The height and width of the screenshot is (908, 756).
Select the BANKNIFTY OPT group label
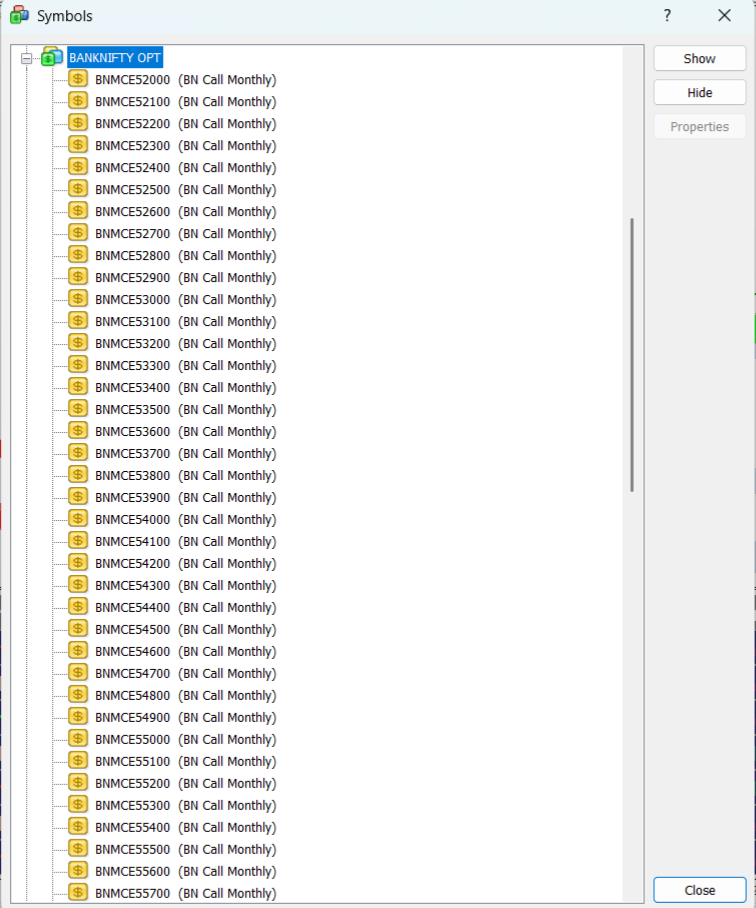tap(115, 58)
